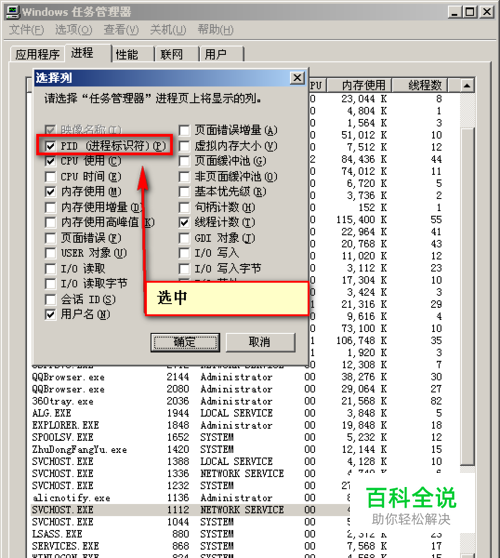Check the 基本优先级 option
The width and height of the screenshot is (500, 558).
pyautogui.click(x=184, y=192)
